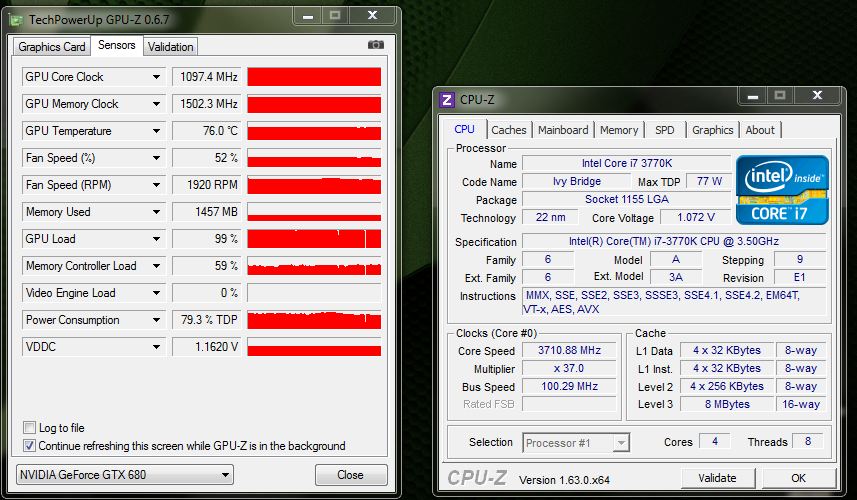Click the Specification i7-3770K CPU @ 3.50GHz field

point(673,241)
